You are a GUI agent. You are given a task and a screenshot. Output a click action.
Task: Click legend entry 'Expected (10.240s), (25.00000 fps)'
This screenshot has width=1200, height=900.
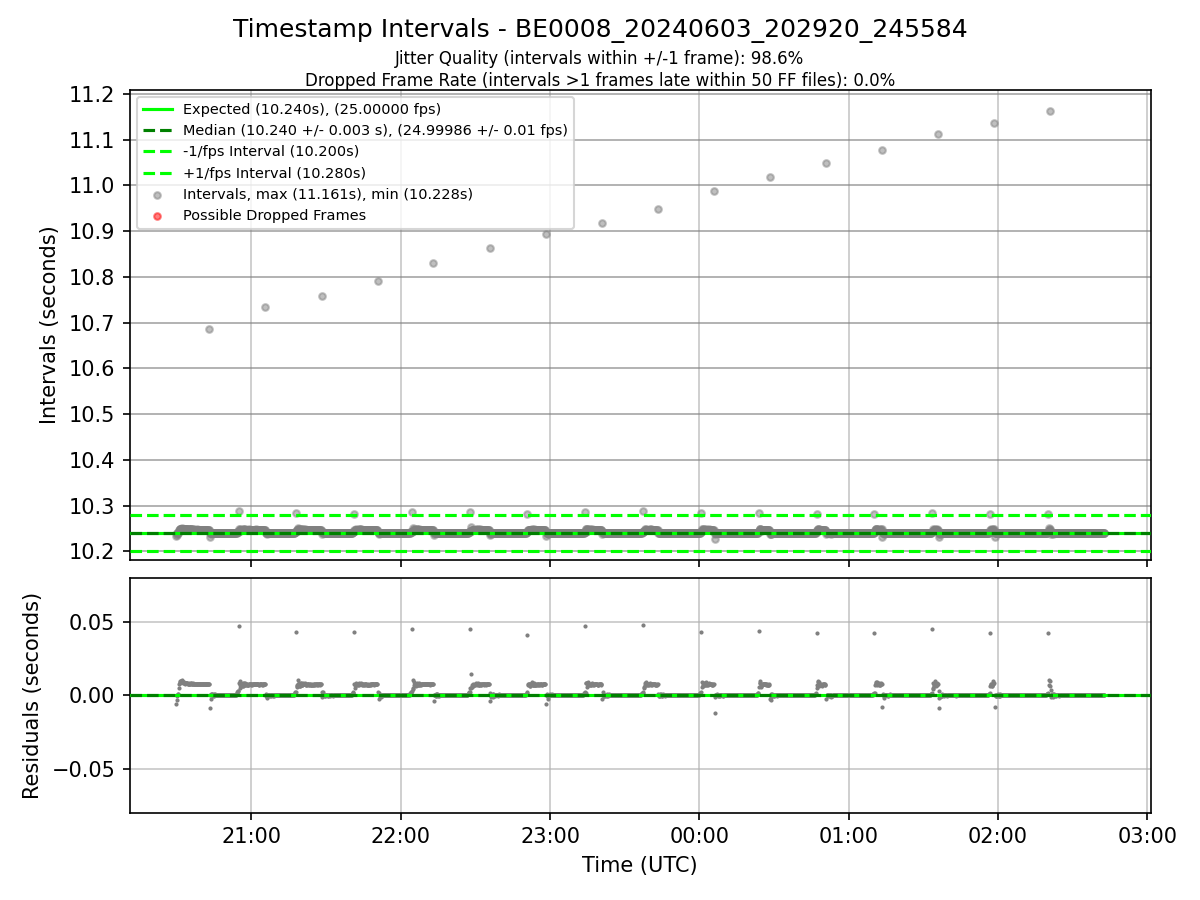pos(312,109)
